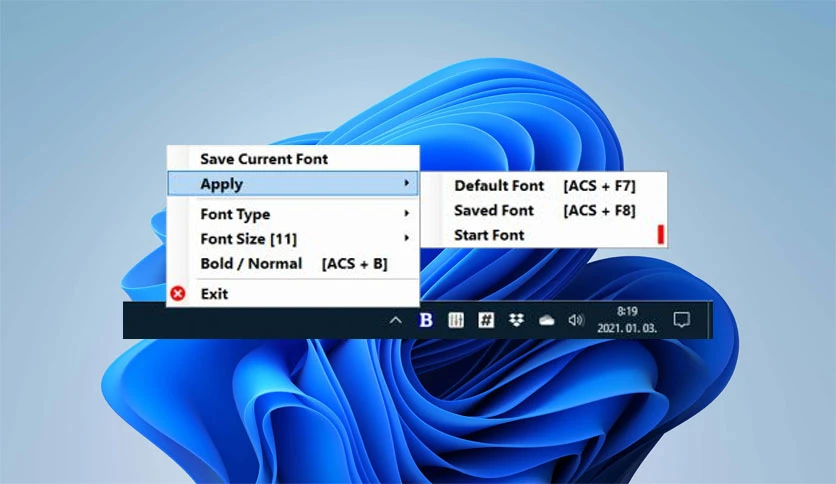Expand the Font Type submenu
Image resolution: width=836 pixels, height=484 pixels.
pyautogui.click(x=293, y=214)
